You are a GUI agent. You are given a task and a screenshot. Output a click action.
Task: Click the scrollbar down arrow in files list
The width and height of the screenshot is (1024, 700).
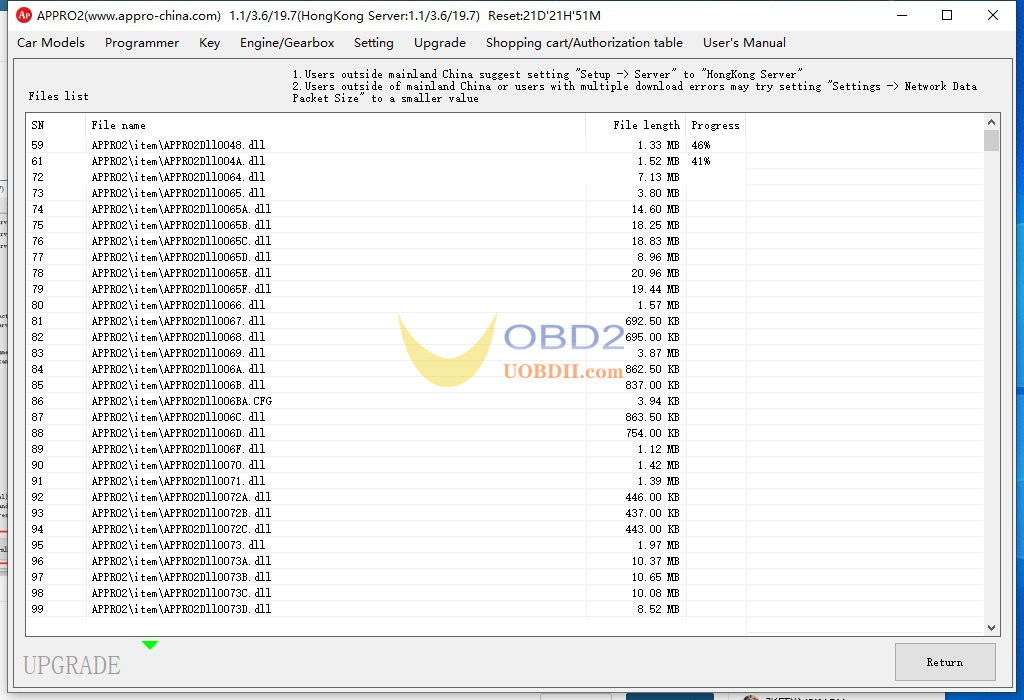tap(991, 627)
